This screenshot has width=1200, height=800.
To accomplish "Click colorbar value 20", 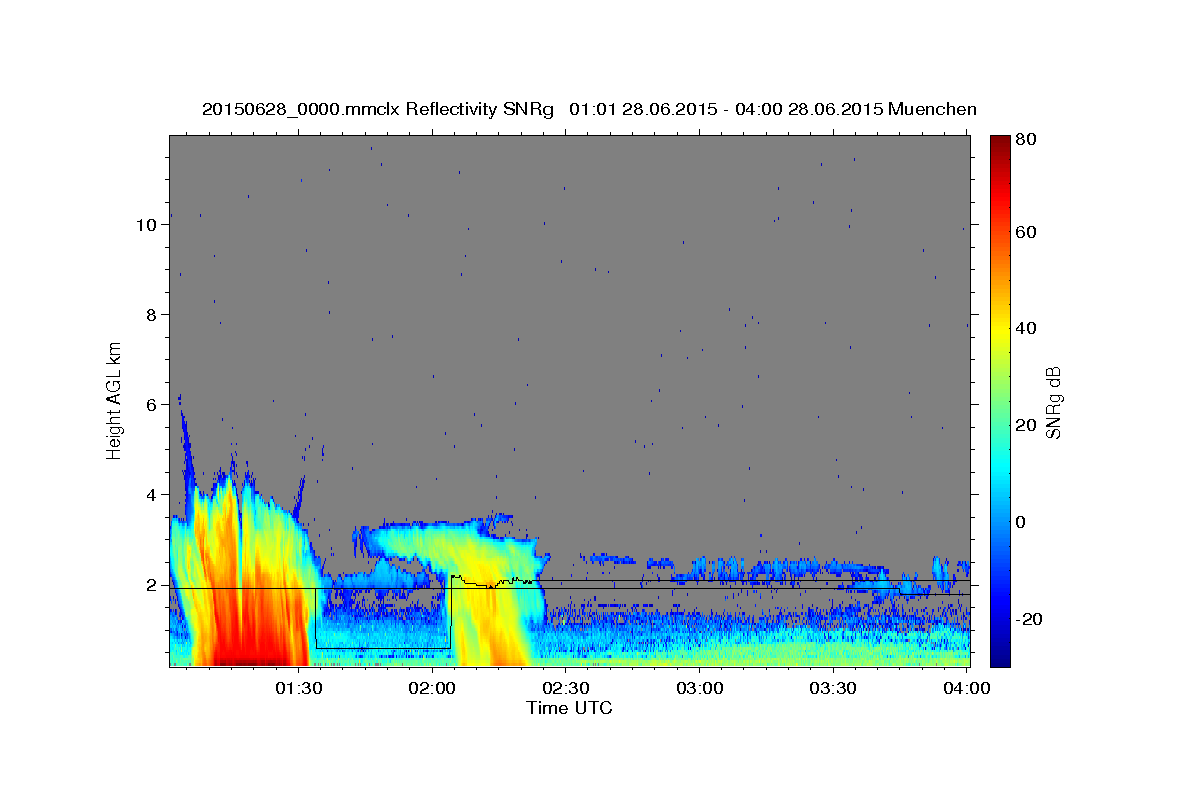I will pos(1026,426).
